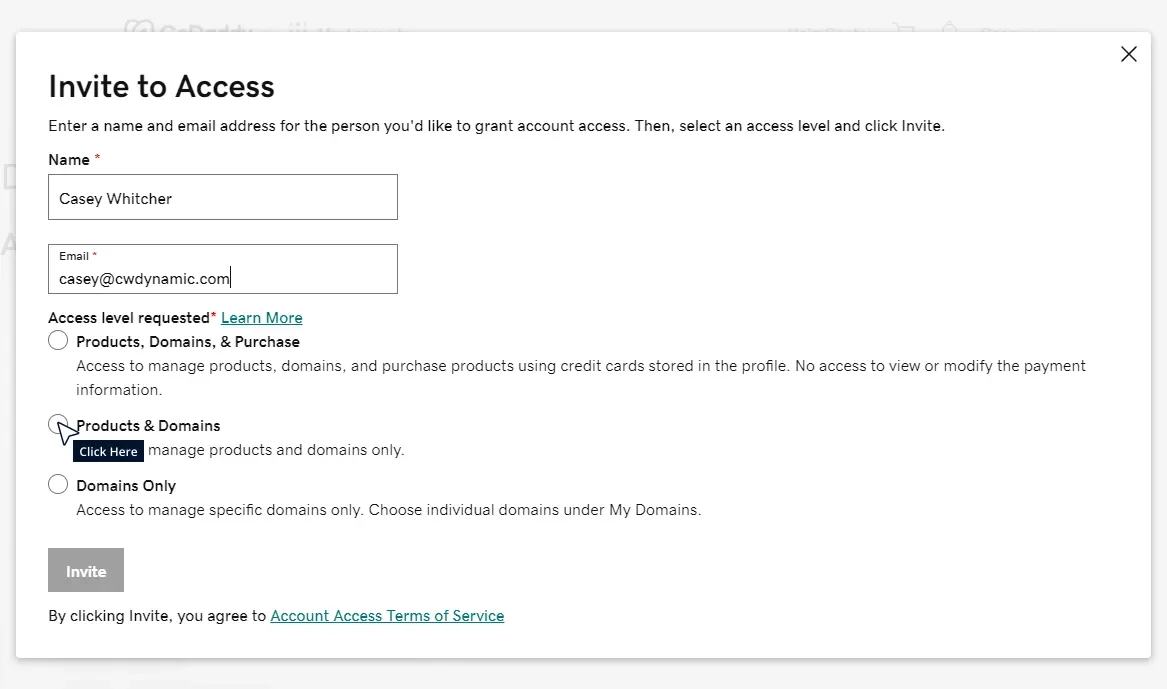The image size is (1167, 689).
Task: Open the shopping cart icon in the header
Action: pyautogui.click(x=905, y=30)
